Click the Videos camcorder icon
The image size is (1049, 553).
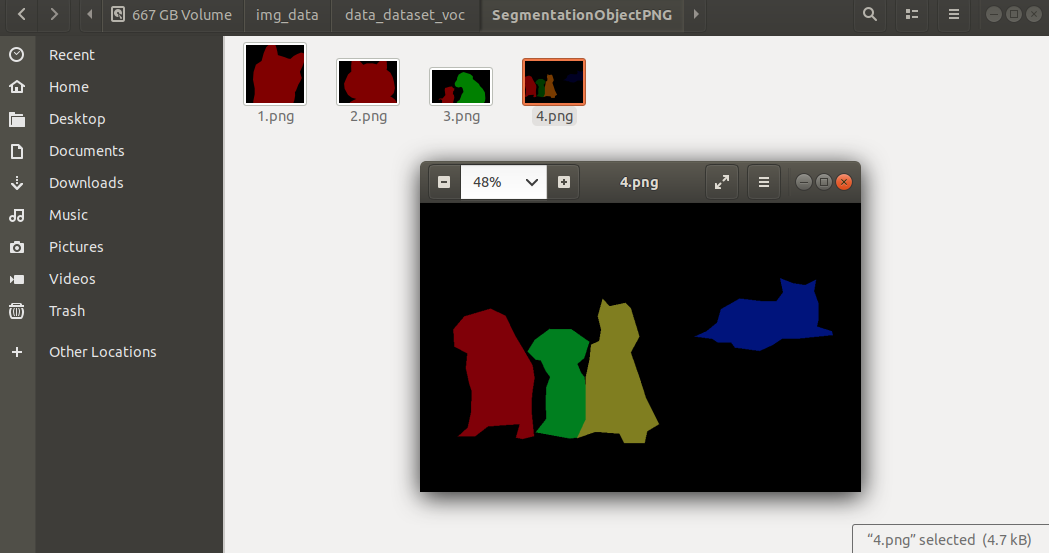click(17, 280)
